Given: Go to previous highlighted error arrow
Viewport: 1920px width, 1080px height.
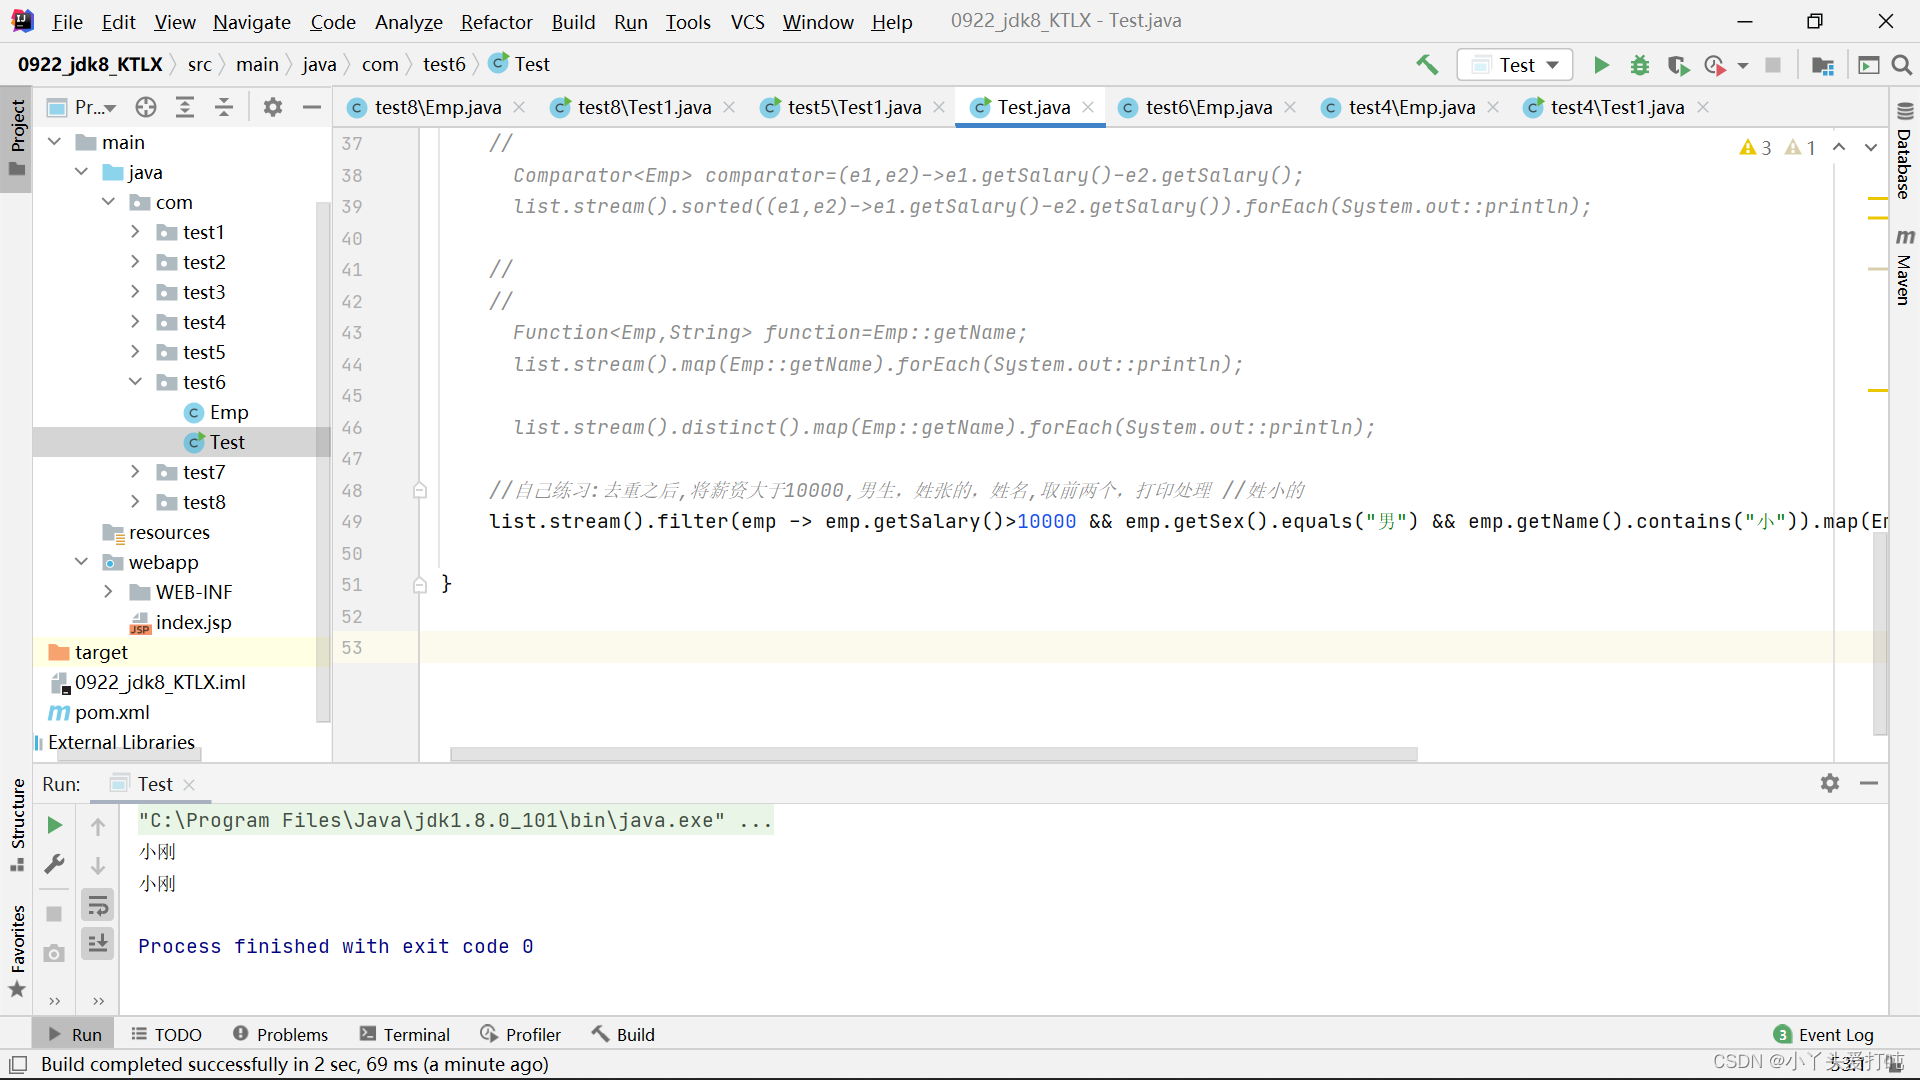Looking at the screenshot, I should point(1839,147).
